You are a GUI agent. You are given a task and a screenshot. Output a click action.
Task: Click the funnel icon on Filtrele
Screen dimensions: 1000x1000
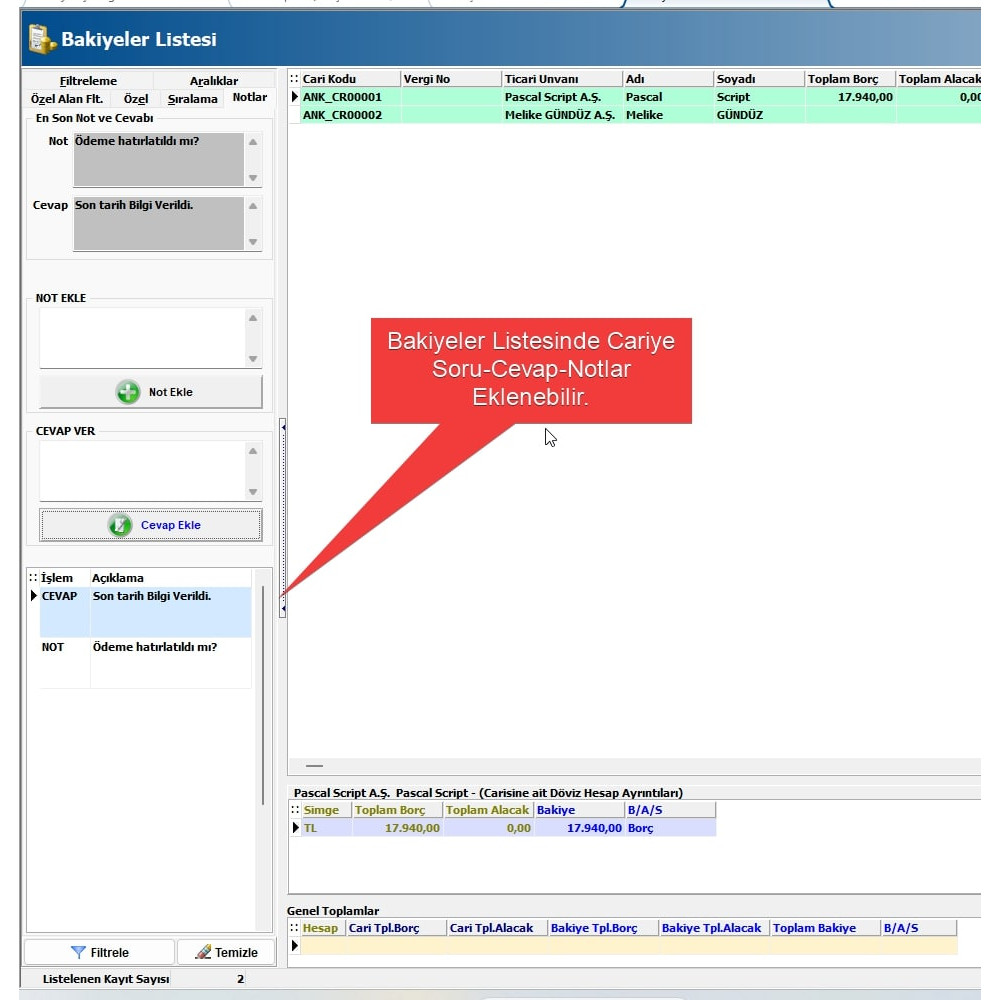(78, 952)
